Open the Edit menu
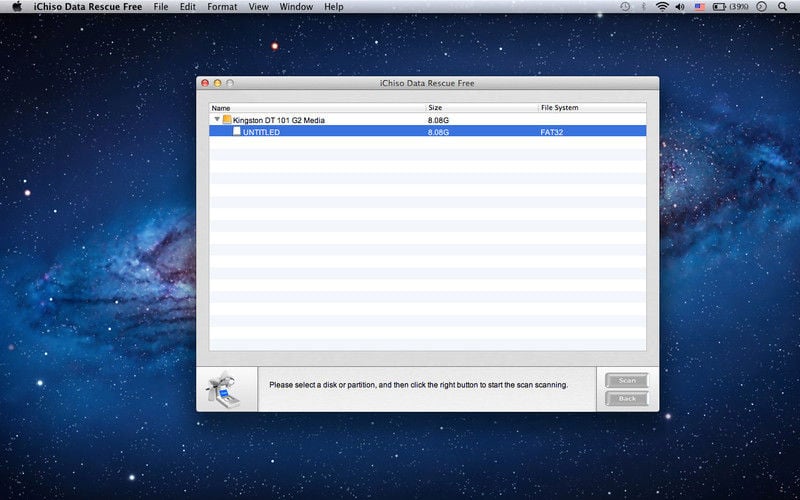The image size is (800, 500). point(188,7)
